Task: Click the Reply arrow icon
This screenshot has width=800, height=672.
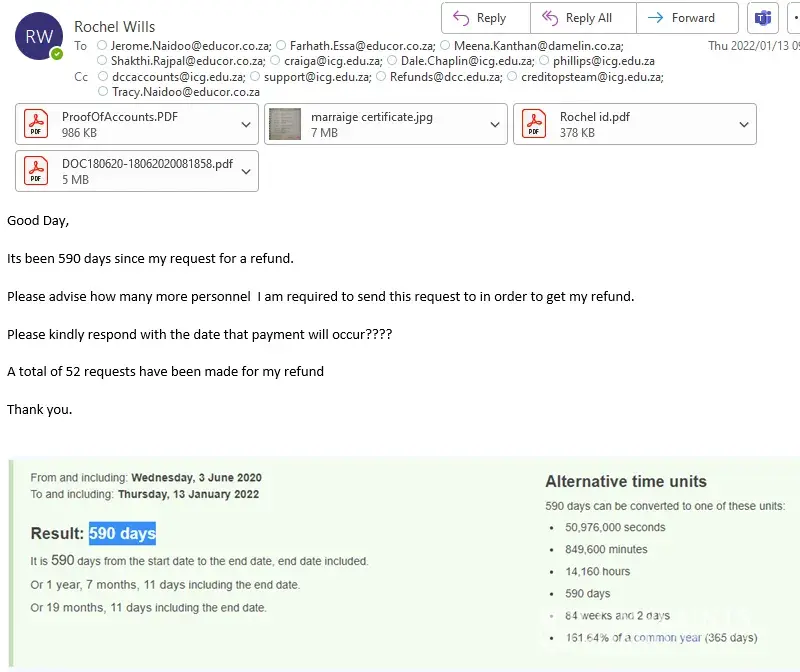Action: point(461,18)
